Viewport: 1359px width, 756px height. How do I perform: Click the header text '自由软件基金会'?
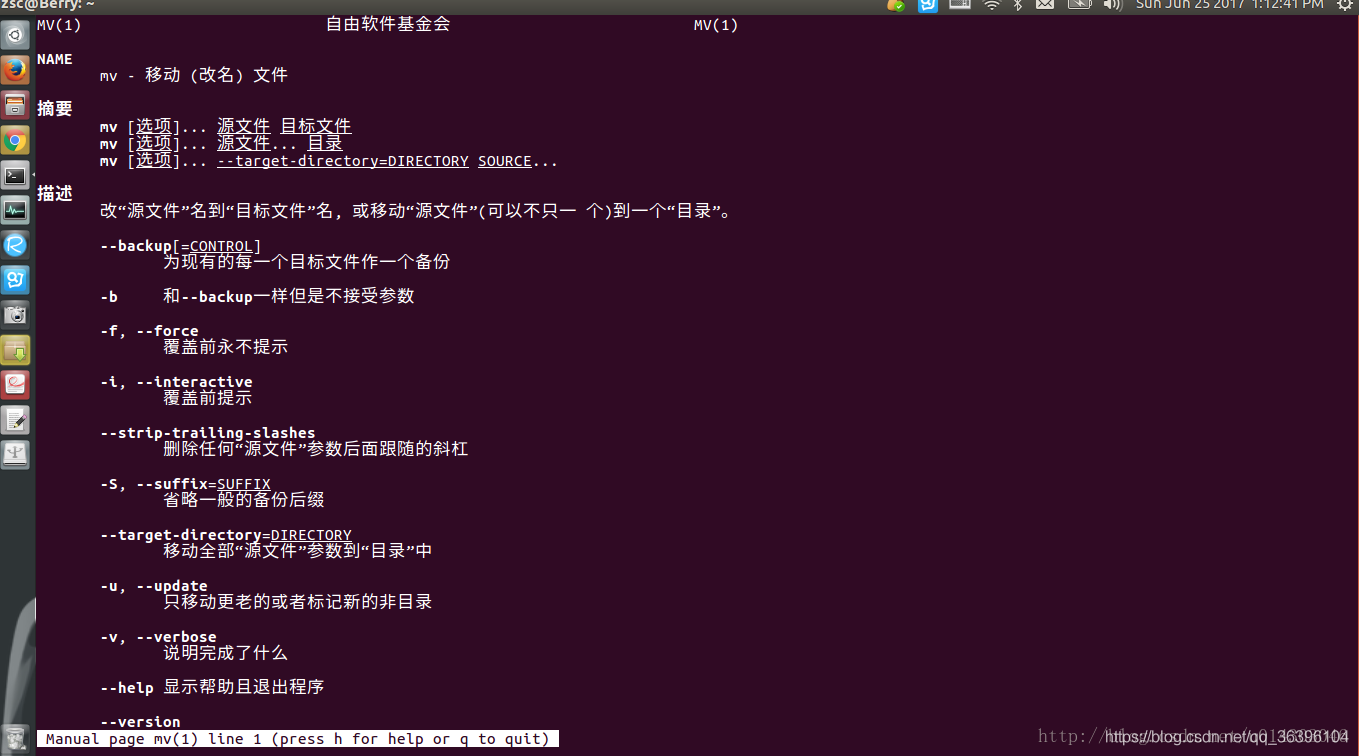click(x=388, y=24)
